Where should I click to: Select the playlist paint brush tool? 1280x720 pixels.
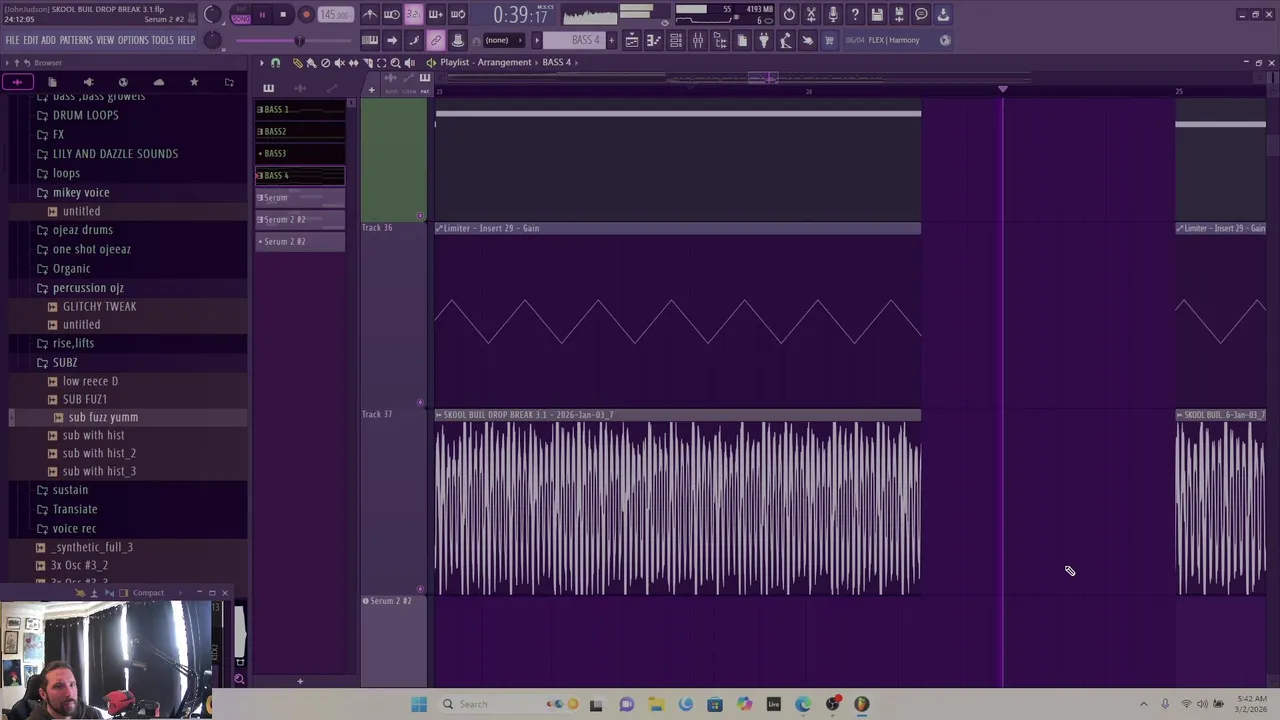(311, 62)
